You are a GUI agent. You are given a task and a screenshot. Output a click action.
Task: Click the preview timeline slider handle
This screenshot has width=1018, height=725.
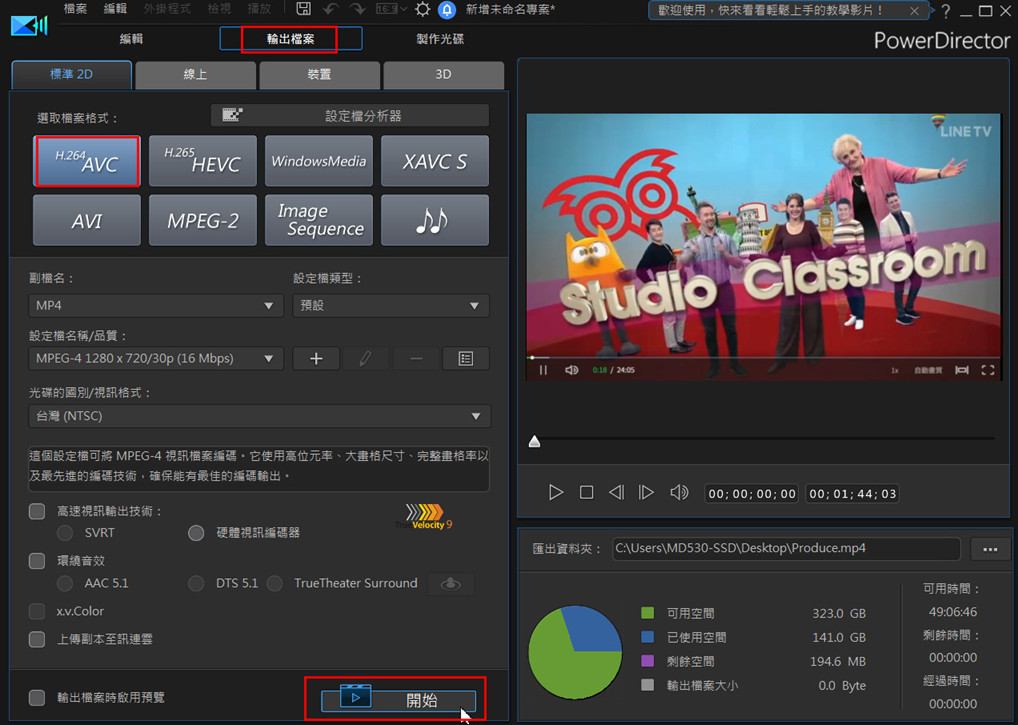click(x=534, y=441)
